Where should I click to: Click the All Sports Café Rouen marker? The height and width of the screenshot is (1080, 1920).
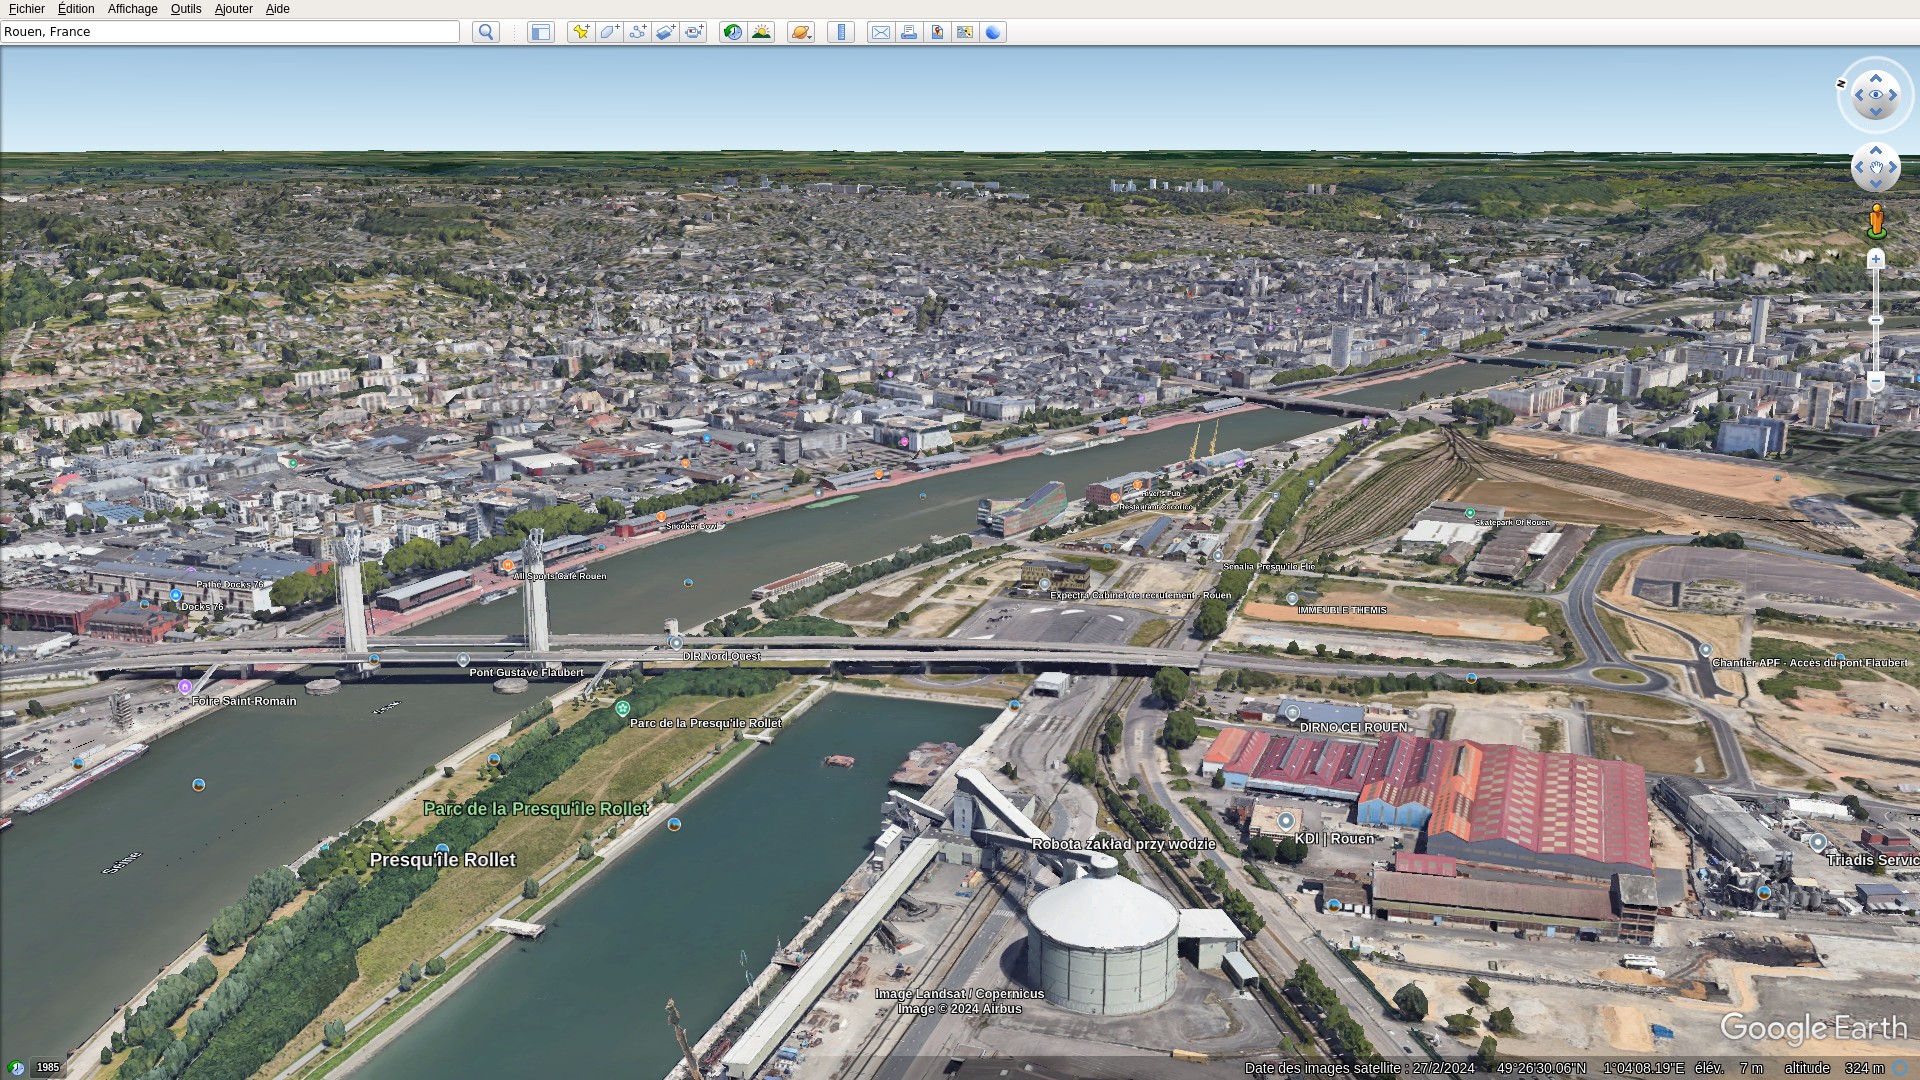coord(508,565)
